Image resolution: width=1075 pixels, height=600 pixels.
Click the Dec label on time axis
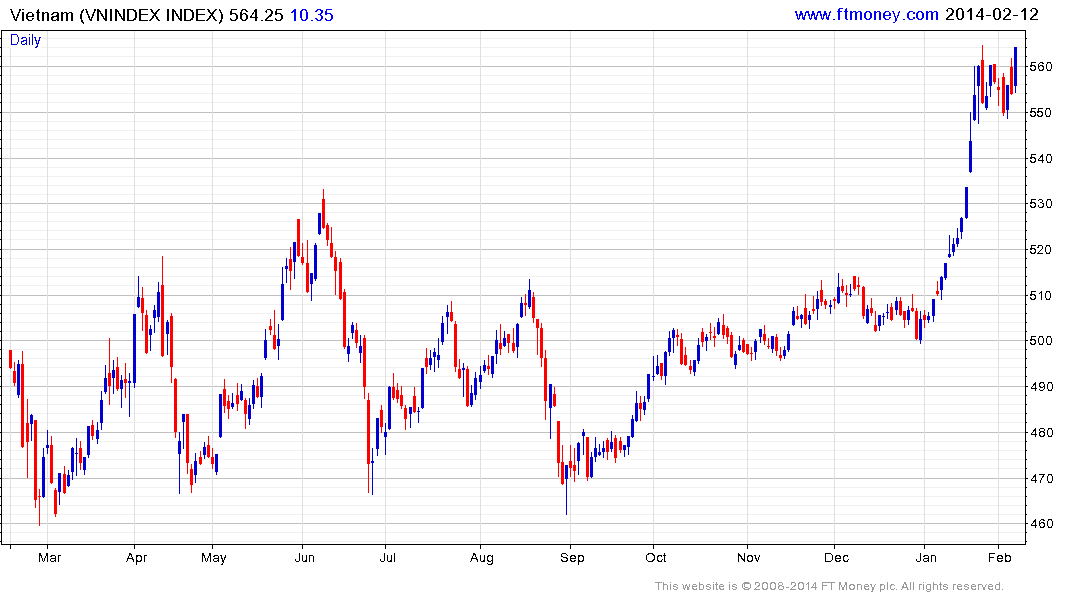coord(836,557)
